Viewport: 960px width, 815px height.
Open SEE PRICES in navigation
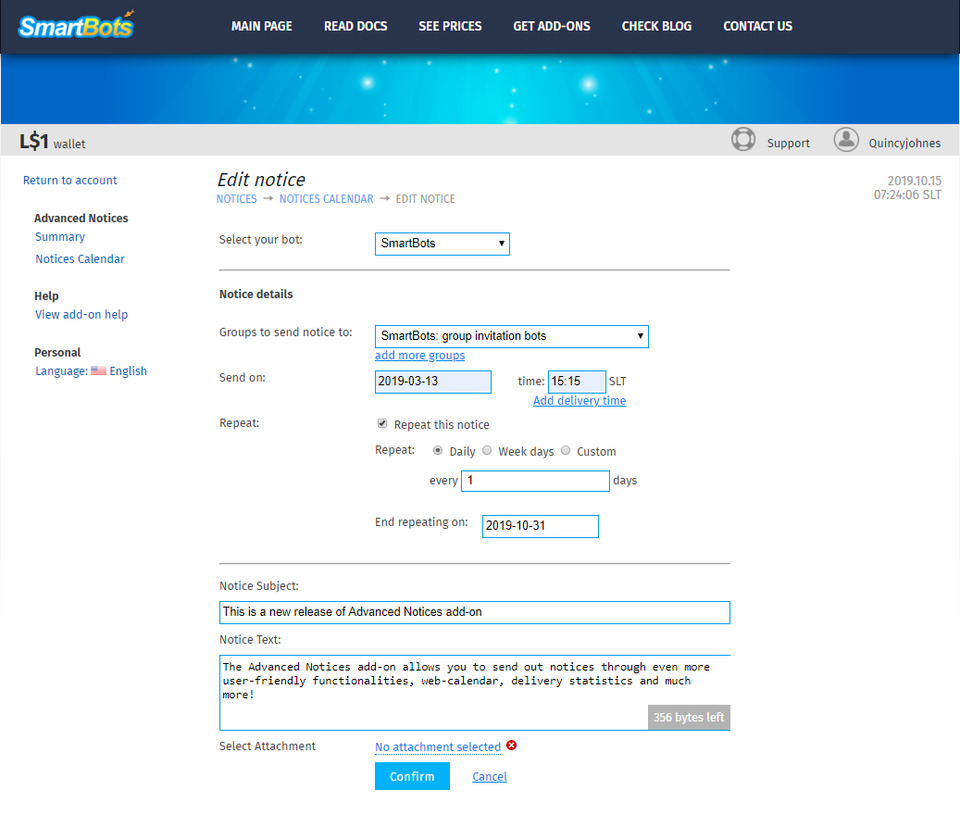(450, 26)
